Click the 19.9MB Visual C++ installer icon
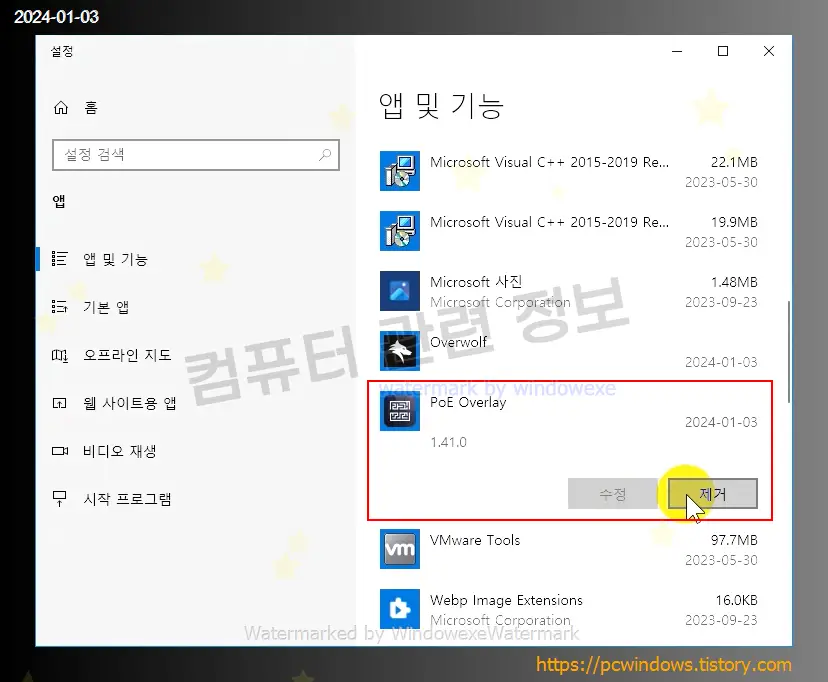828x682 pixels. 400,231
